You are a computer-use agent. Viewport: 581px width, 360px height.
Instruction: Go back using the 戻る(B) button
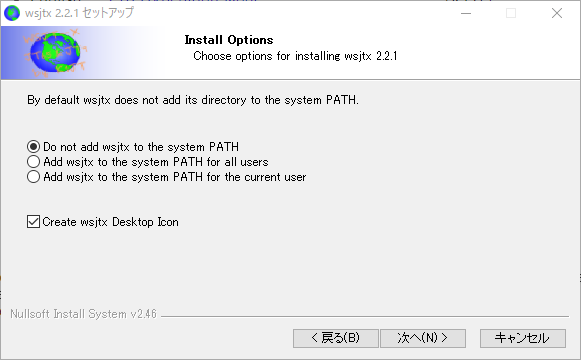point(336,338)
